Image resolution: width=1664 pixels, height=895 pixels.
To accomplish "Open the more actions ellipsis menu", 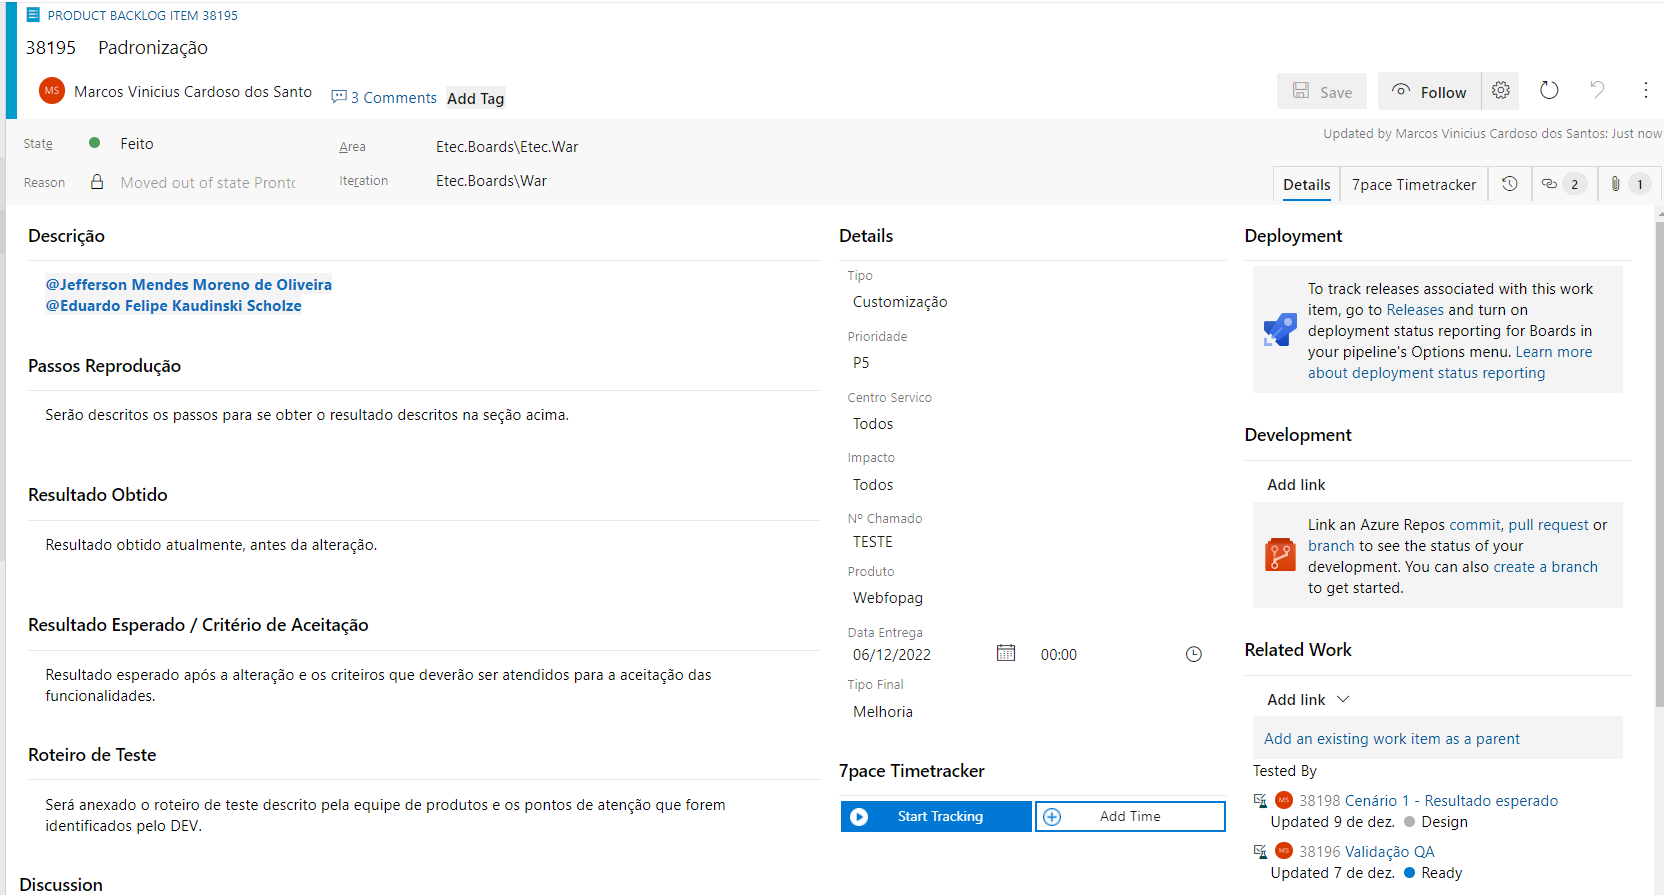I will point(1645,91).
